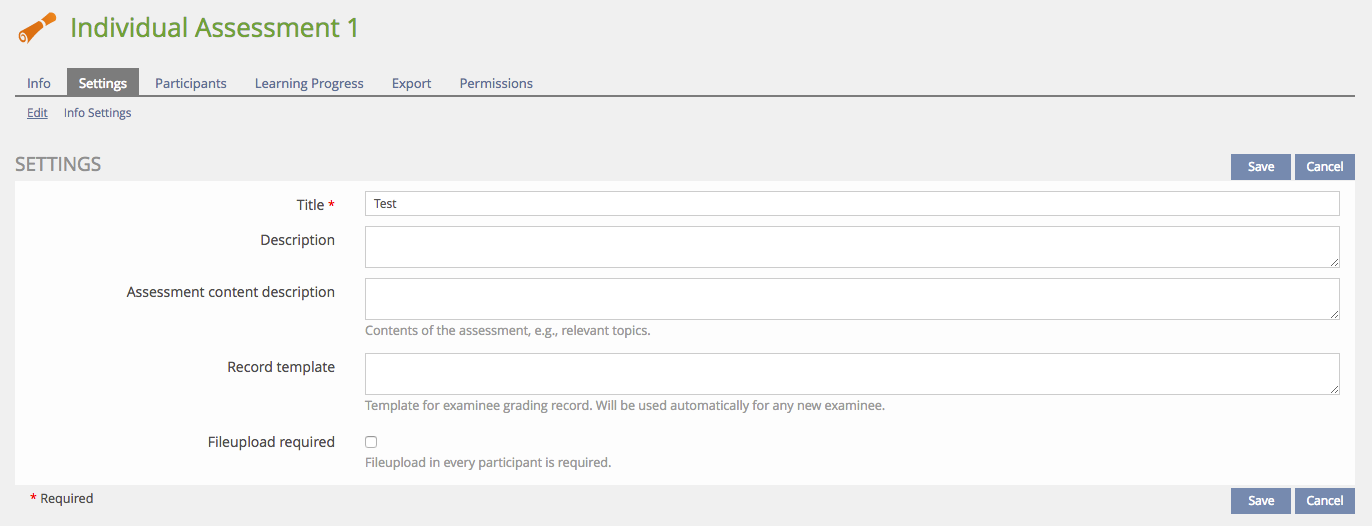Select the Settings tab
The image size is (1372, 526).
103,83
